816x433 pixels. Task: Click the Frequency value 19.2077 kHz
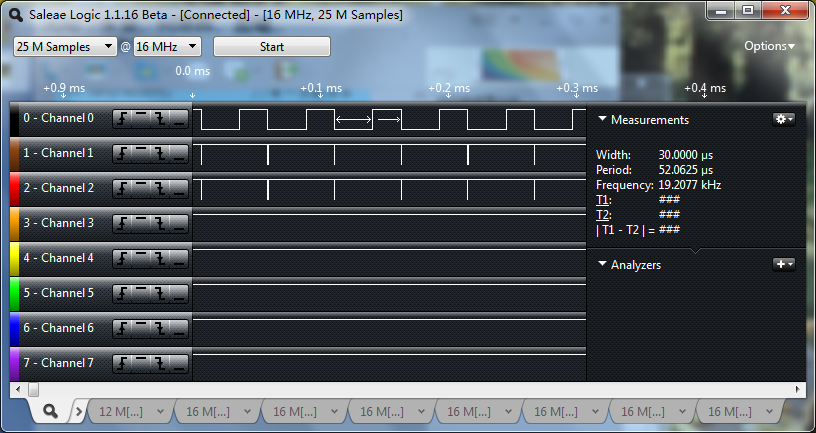pos(690,185)
